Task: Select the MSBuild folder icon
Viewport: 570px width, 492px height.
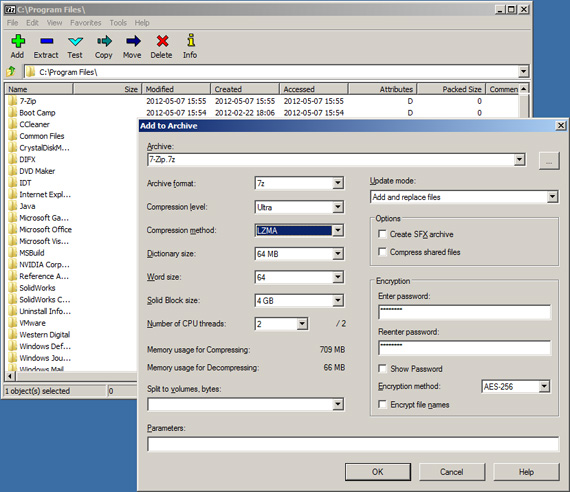Action: [x=12, y=252]
